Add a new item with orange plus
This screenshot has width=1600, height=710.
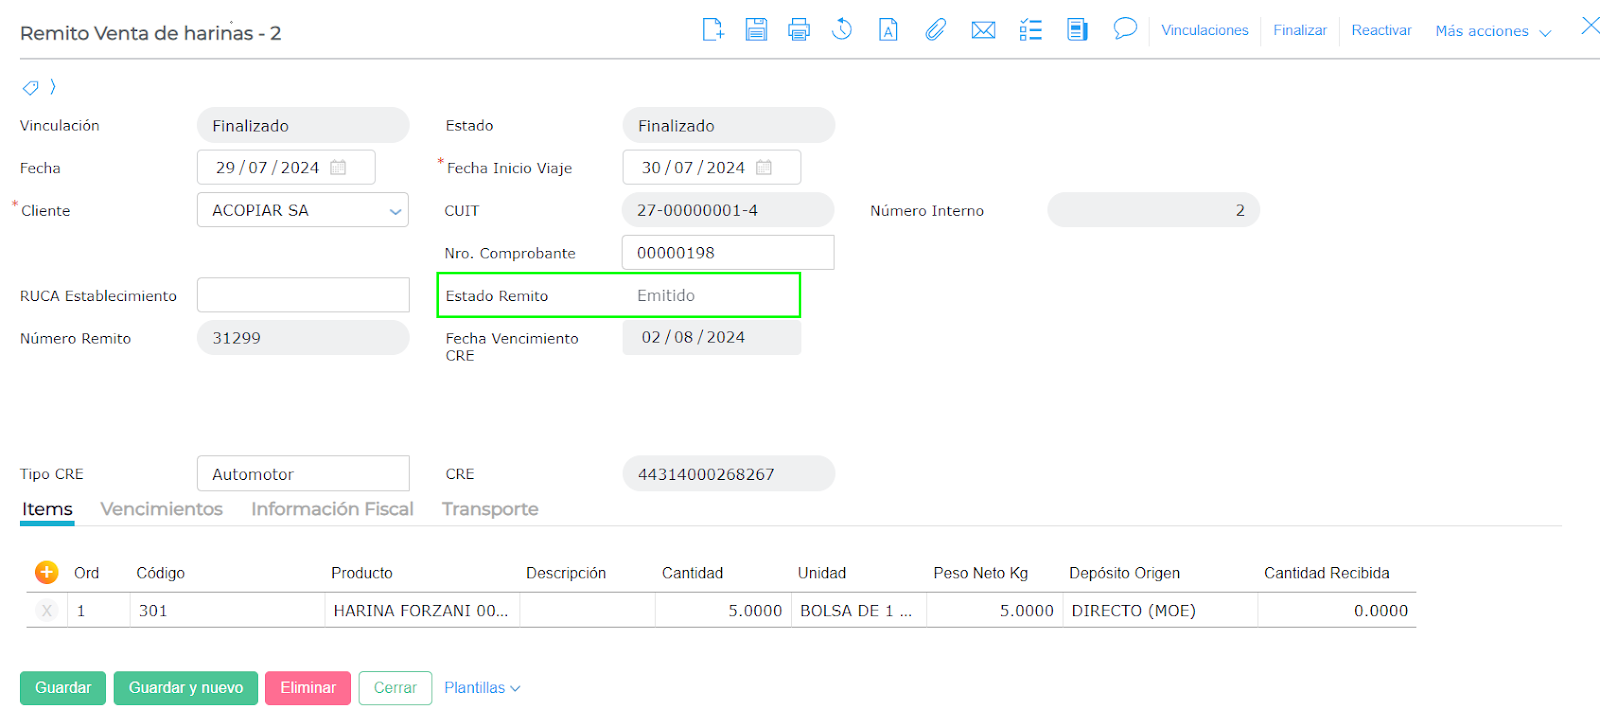46,572
